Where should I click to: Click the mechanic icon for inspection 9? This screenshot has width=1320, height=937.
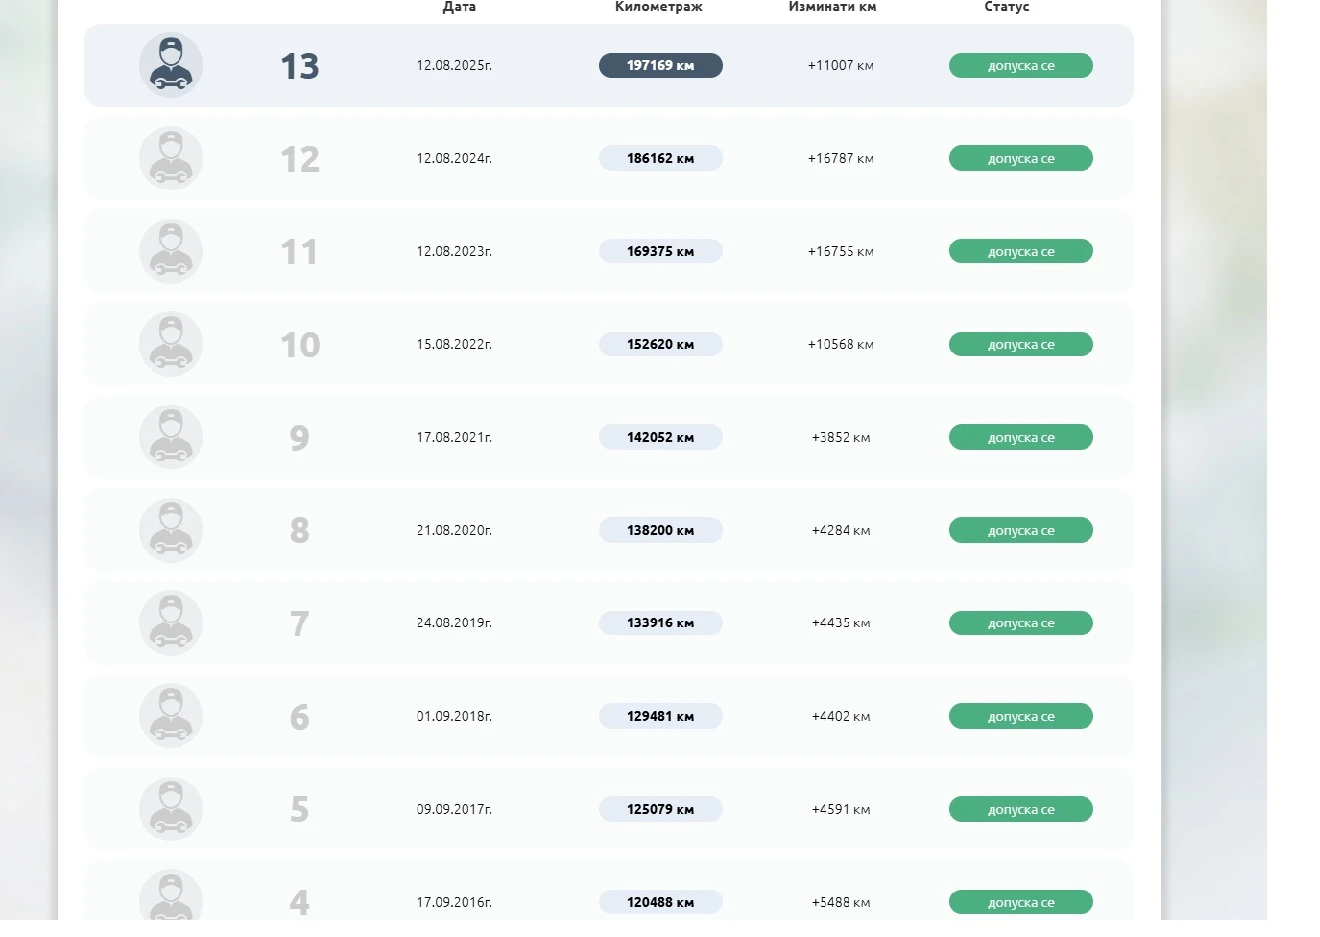point(171,437)
